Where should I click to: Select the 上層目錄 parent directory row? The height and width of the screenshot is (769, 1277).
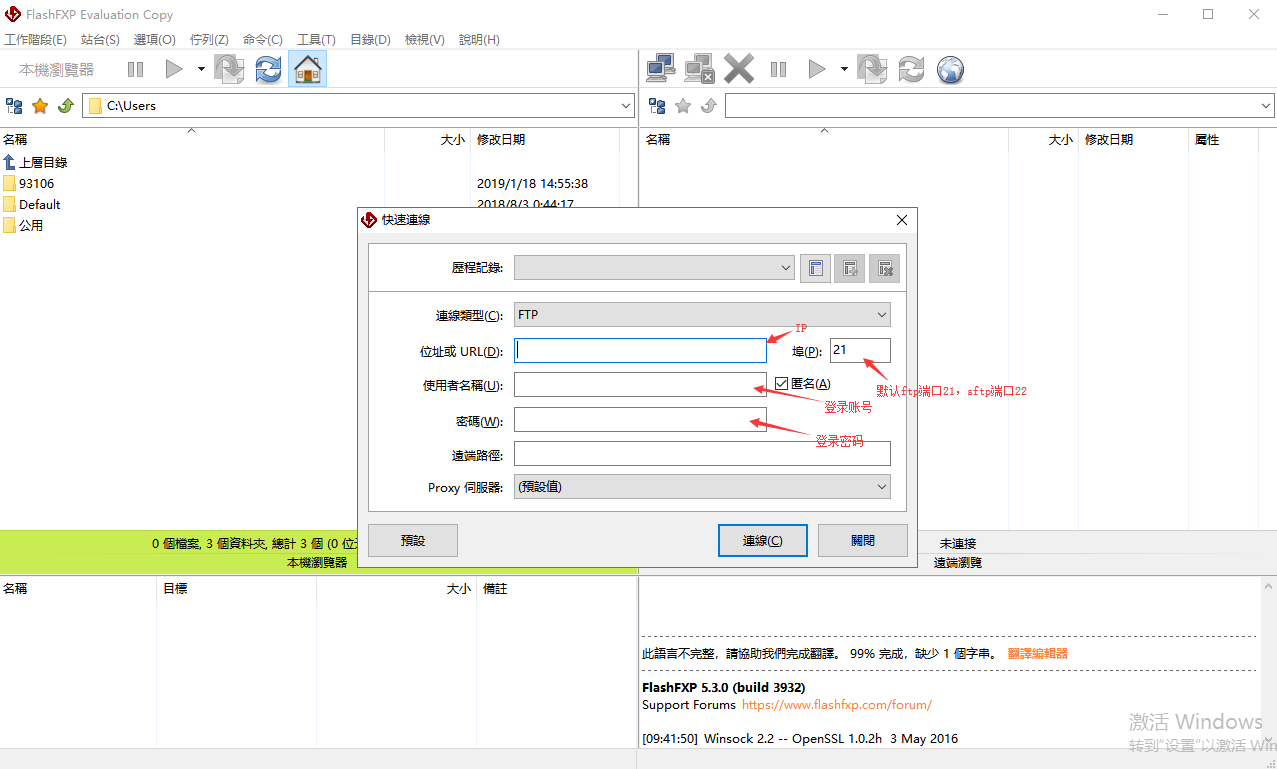pos(44,162)
